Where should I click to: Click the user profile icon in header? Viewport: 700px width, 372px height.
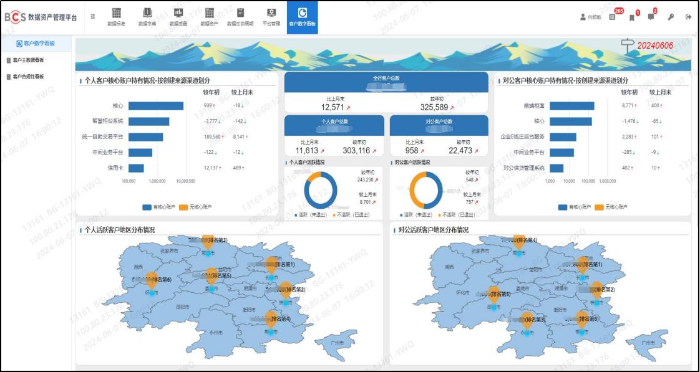(583, 17)
